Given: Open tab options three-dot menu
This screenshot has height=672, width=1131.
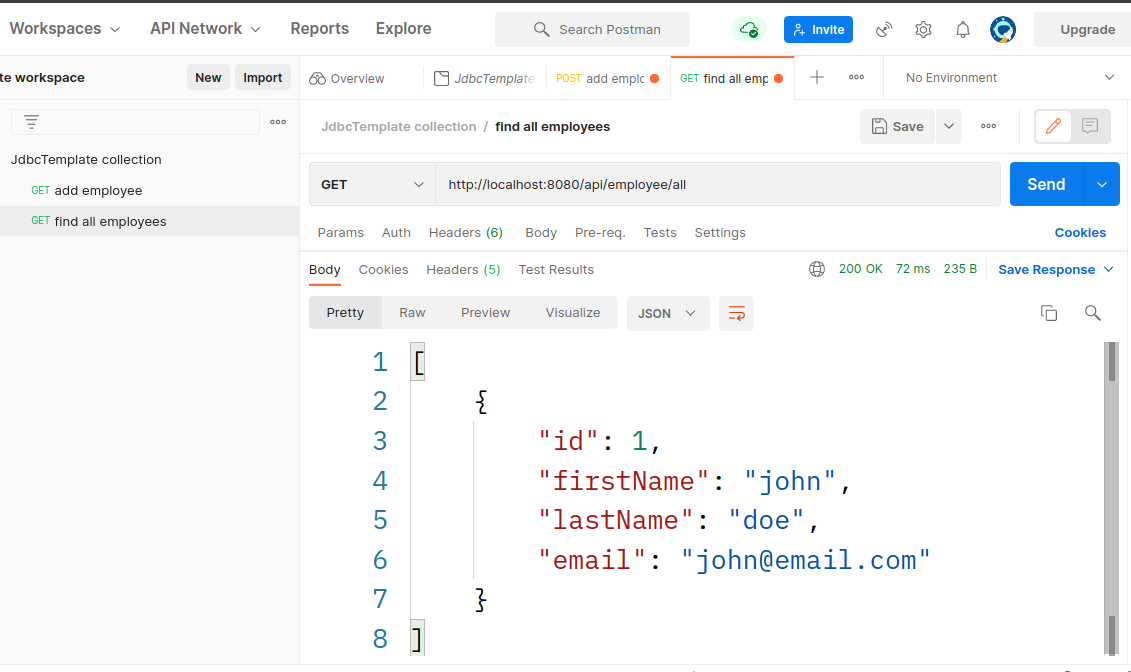Looking at the screenshot, I should coord(856,77).
